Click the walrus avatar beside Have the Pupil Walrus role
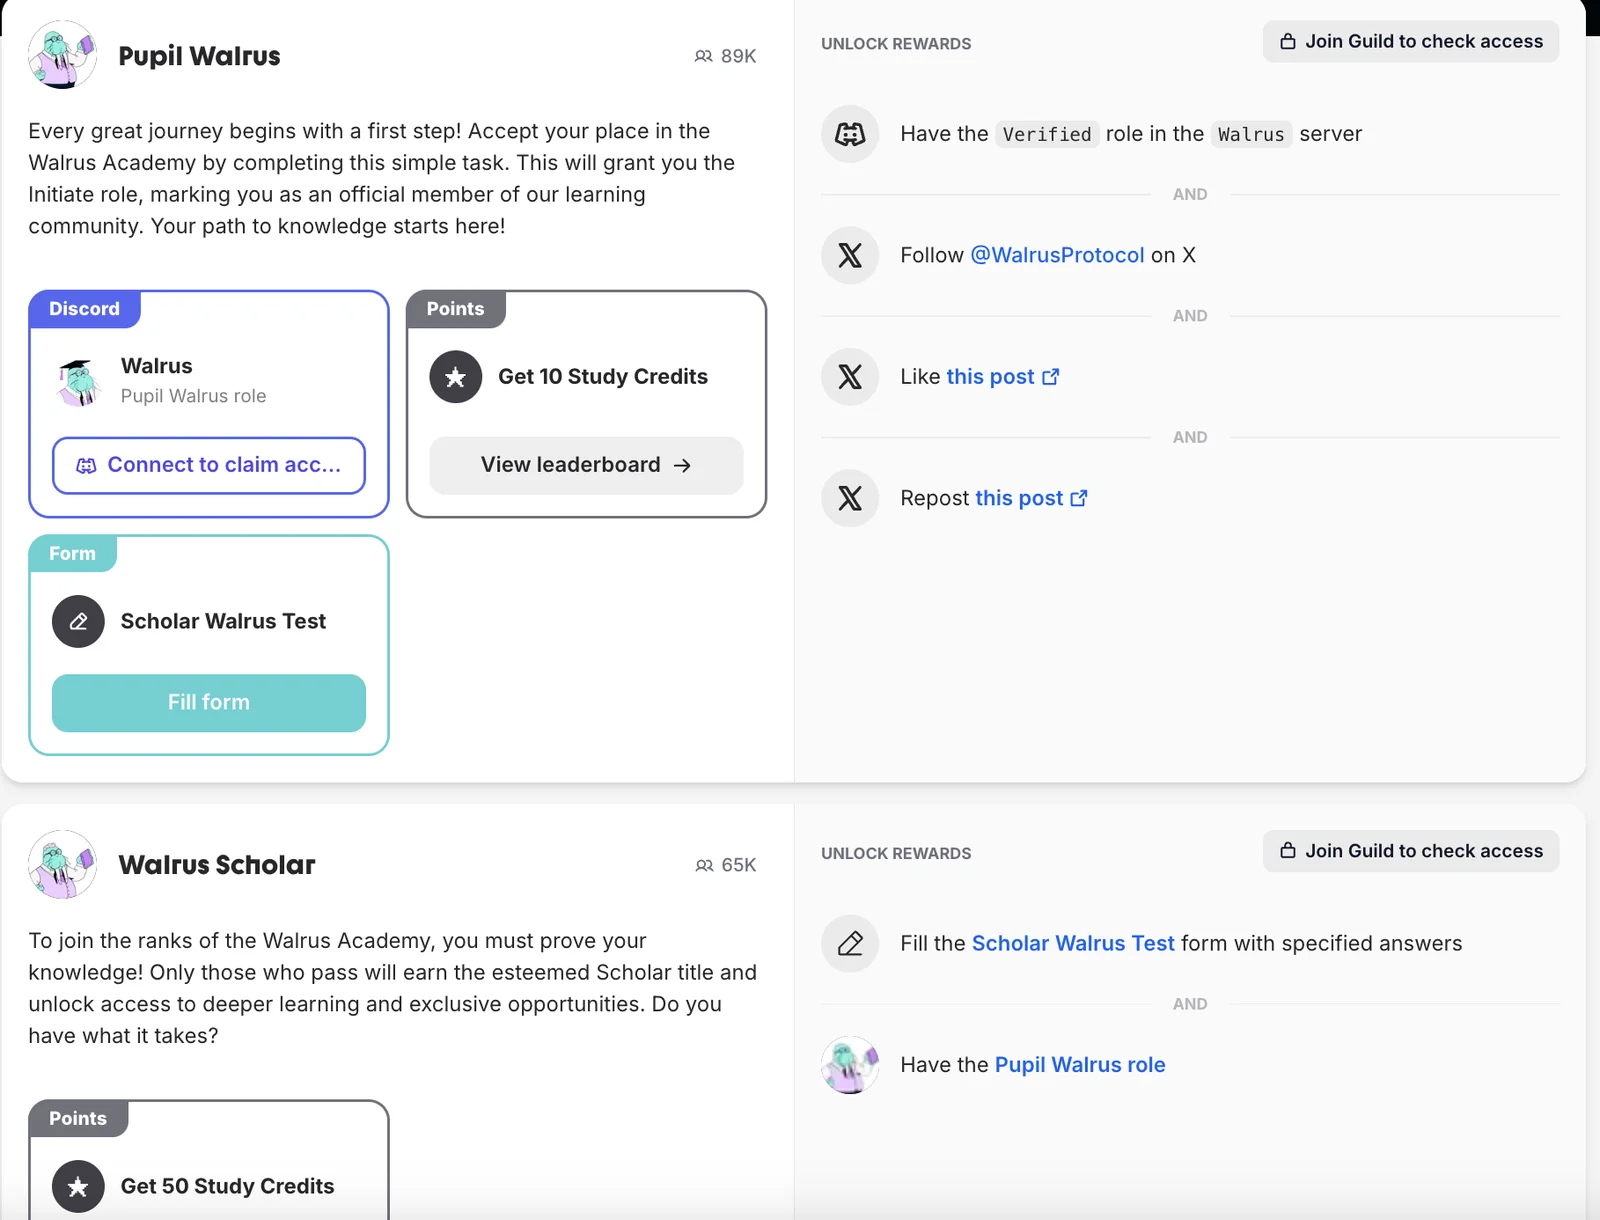 [850, 1065]
